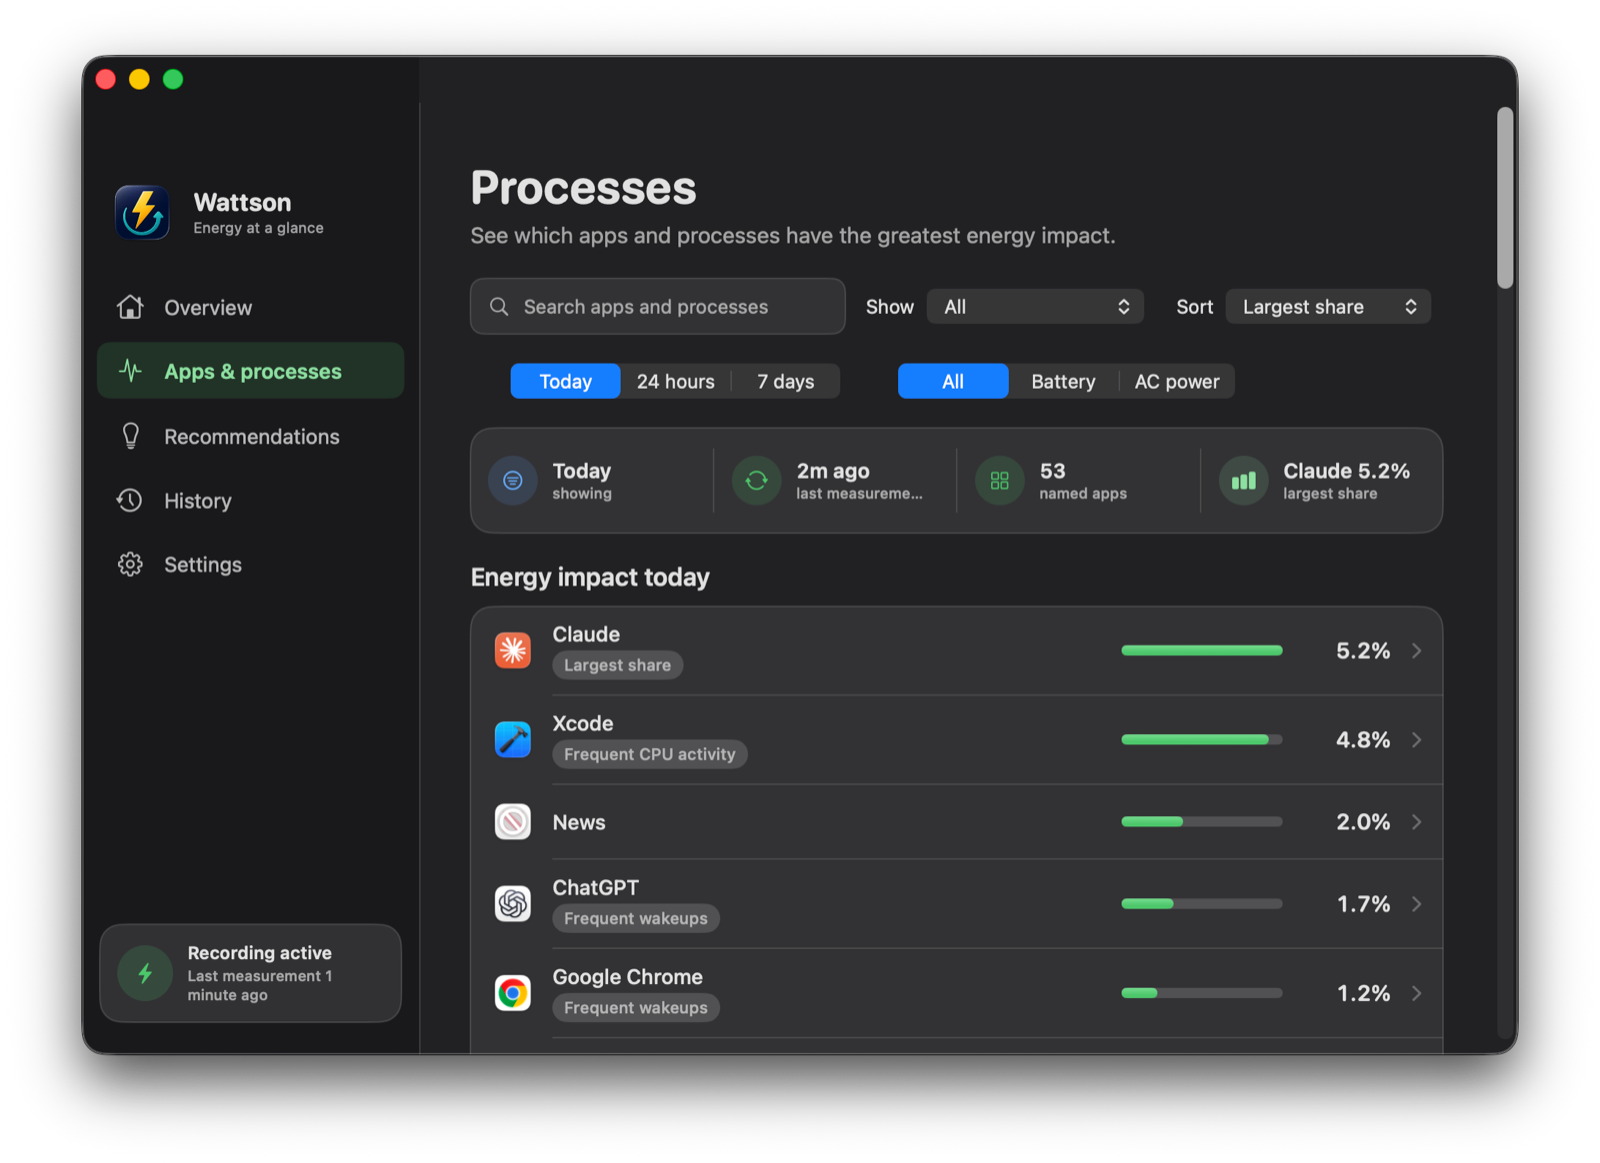This screenshot has width=1600, height=1163.
Task: Click the Apps & processes pulse icon
Action: point(130,371)
